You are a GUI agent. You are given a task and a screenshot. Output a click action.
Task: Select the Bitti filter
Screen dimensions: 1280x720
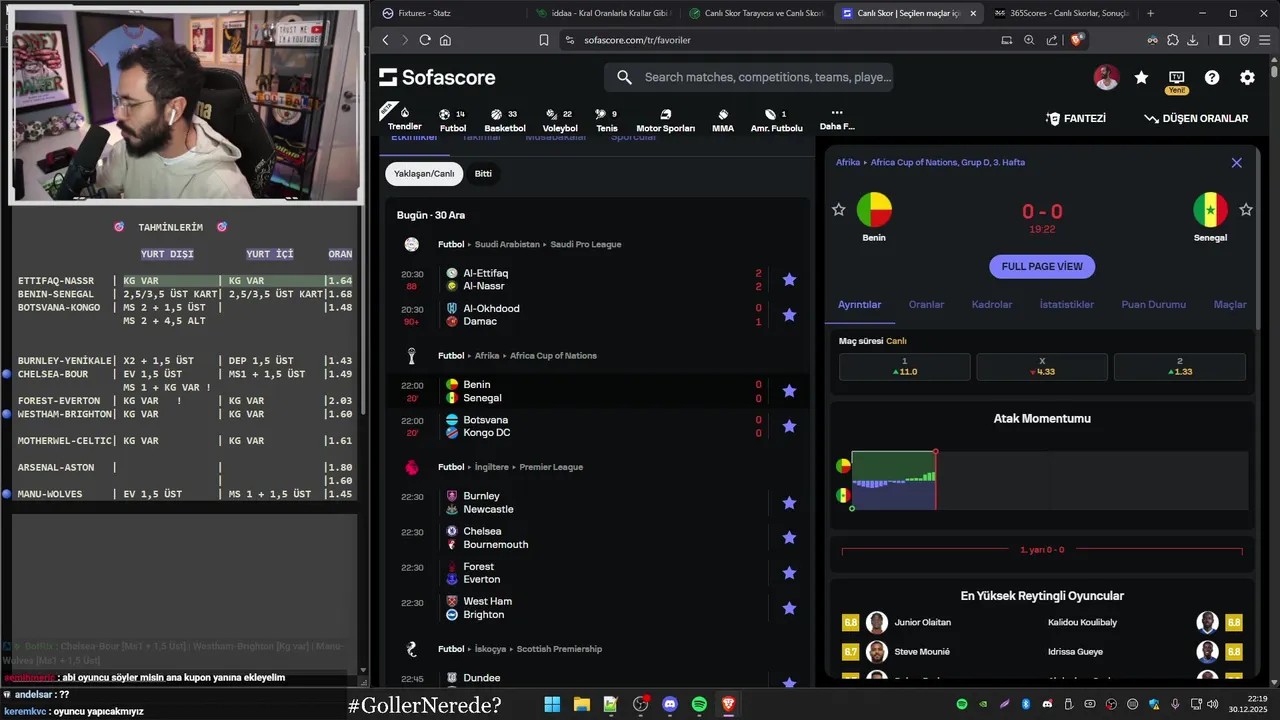click(483, 174)
